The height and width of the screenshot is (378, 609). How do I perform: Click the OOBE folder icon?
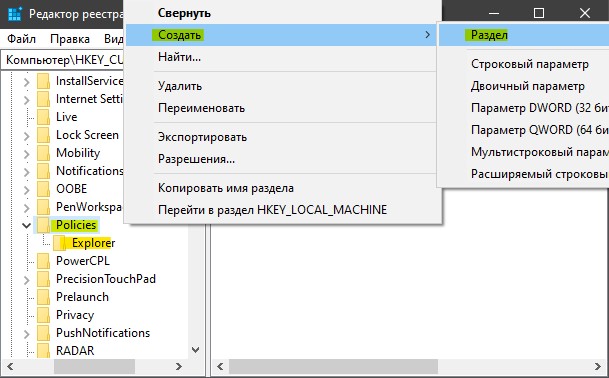pos(44,189)
